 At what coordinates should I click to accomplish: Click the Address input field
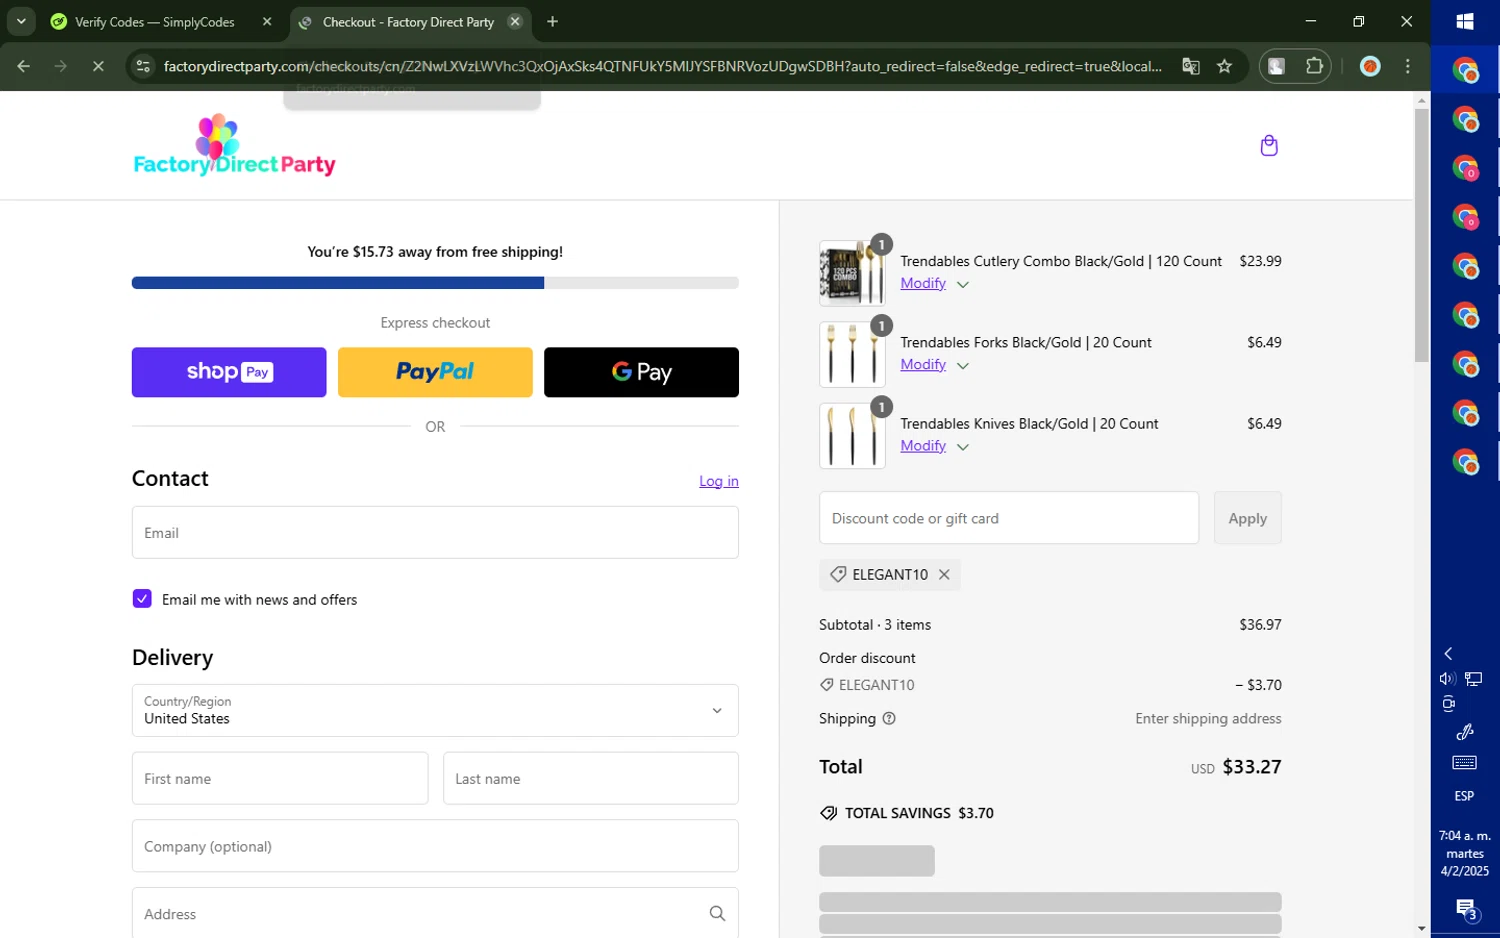coord(435,913)
